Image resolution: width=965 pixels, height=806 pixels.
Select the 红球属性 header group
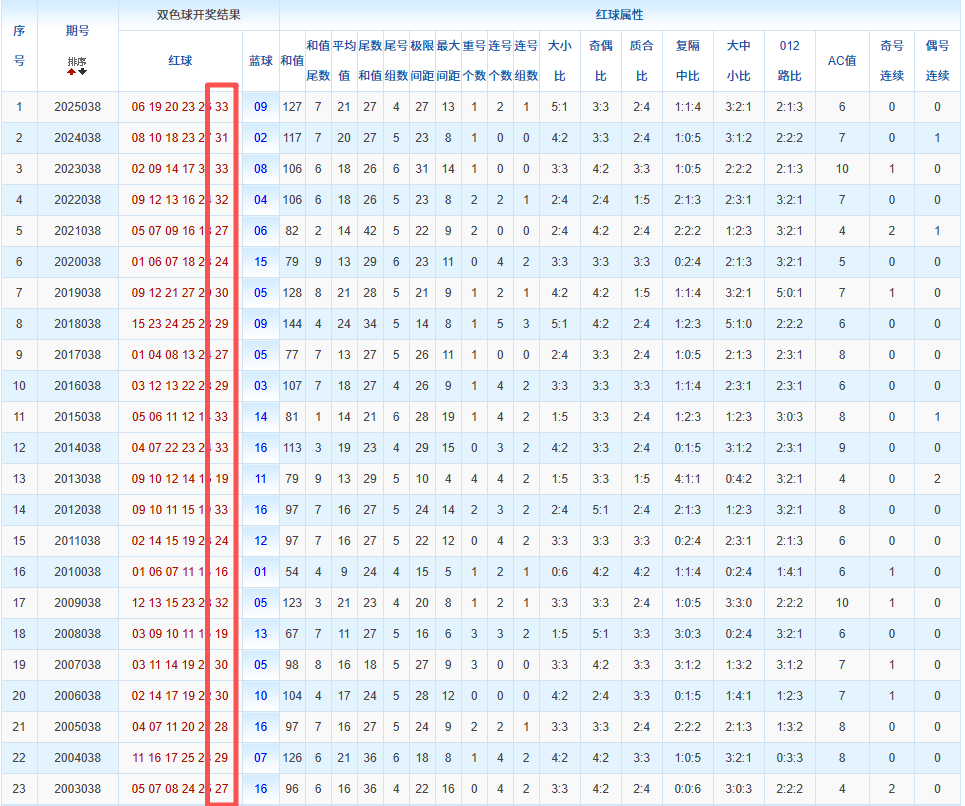(619, 15)
